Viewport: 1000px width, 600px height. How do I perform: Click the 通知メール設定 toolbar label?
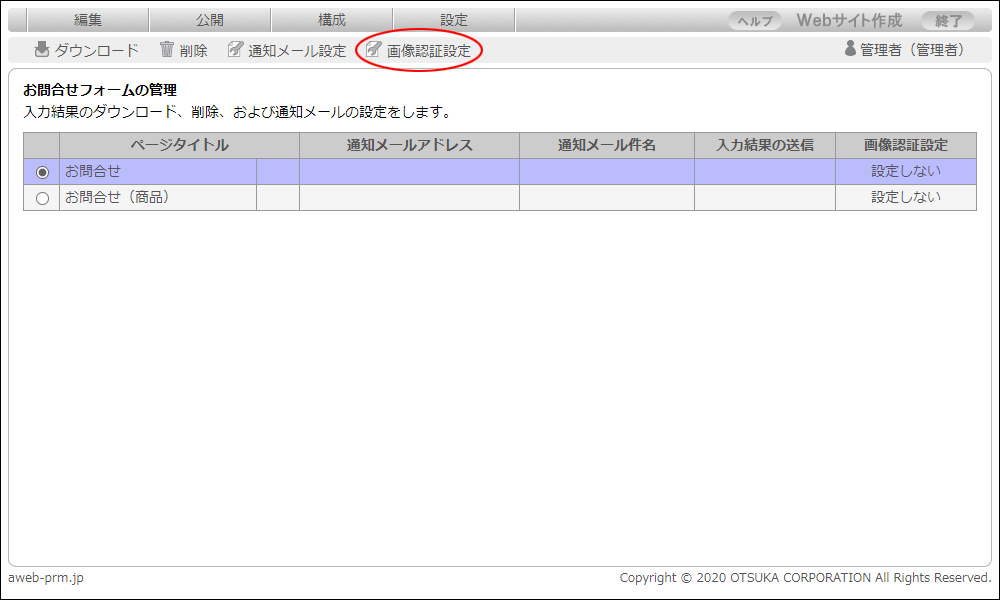(x=297, y=50)
